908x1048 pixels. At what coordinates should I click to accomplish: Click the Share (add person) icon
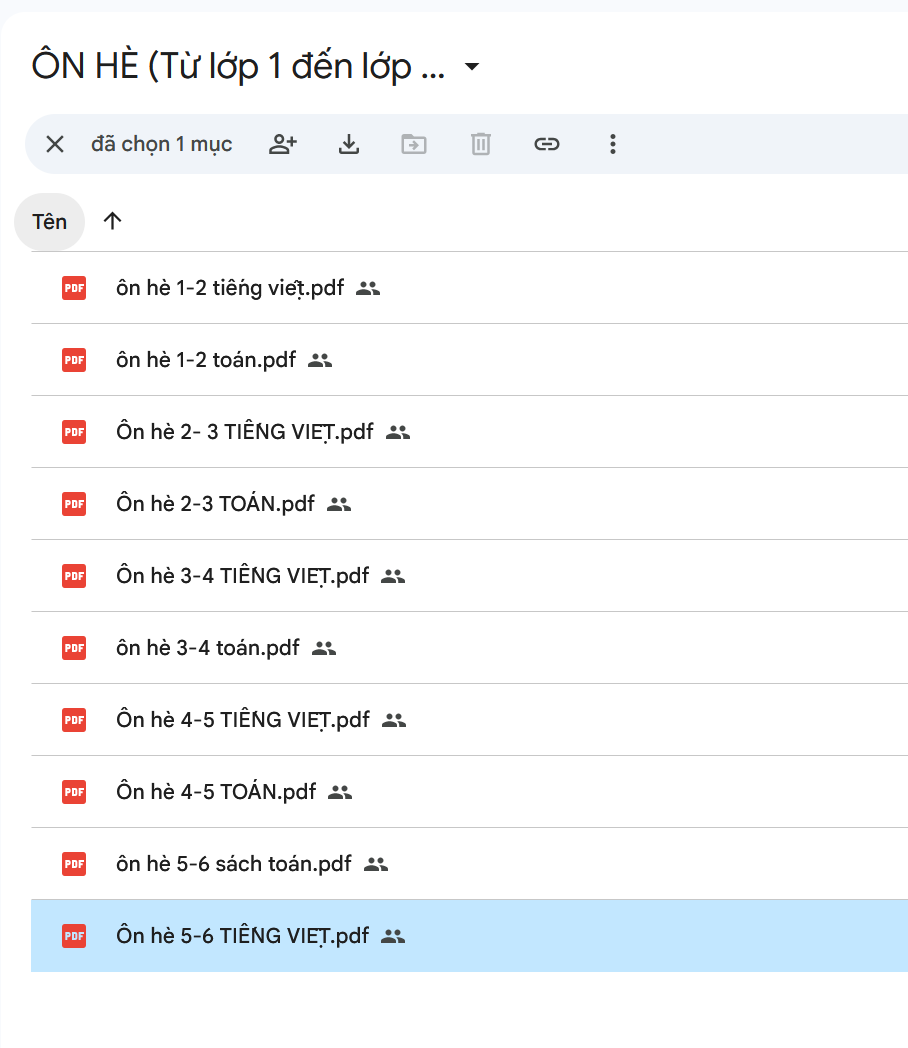tap(283, 144)
